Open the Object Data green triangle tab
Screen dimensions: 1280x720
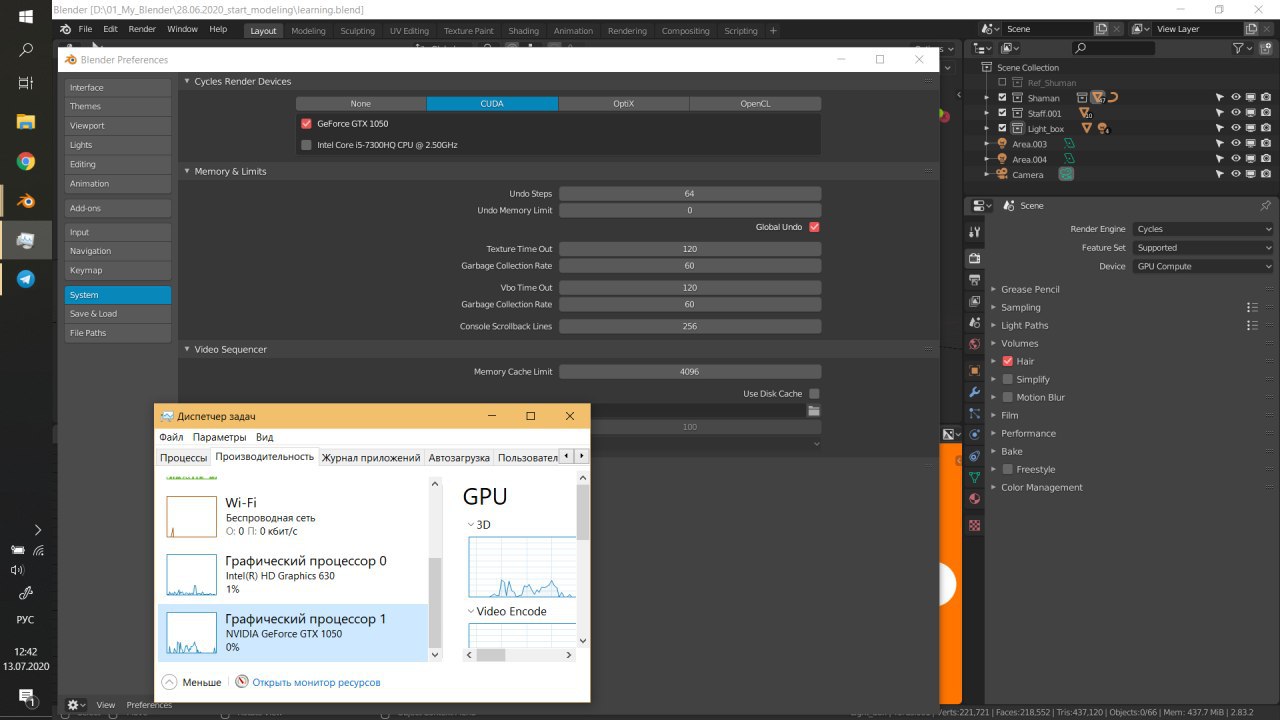click(x=975, y=477)
